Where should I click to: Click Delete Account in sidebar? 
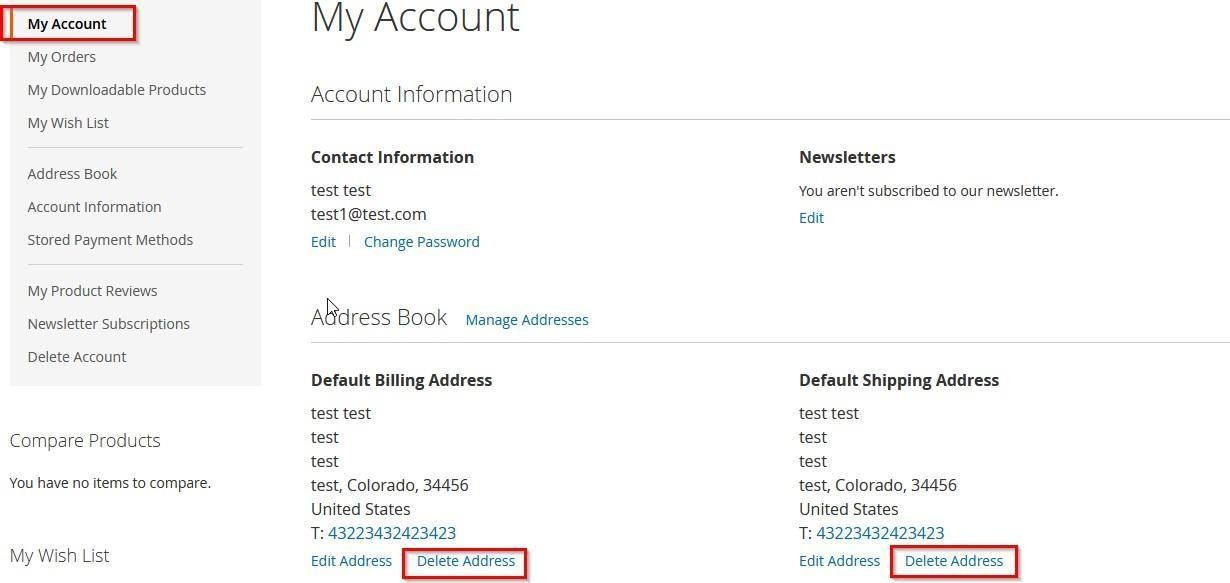pyautogui.click(x=76, y=357)
